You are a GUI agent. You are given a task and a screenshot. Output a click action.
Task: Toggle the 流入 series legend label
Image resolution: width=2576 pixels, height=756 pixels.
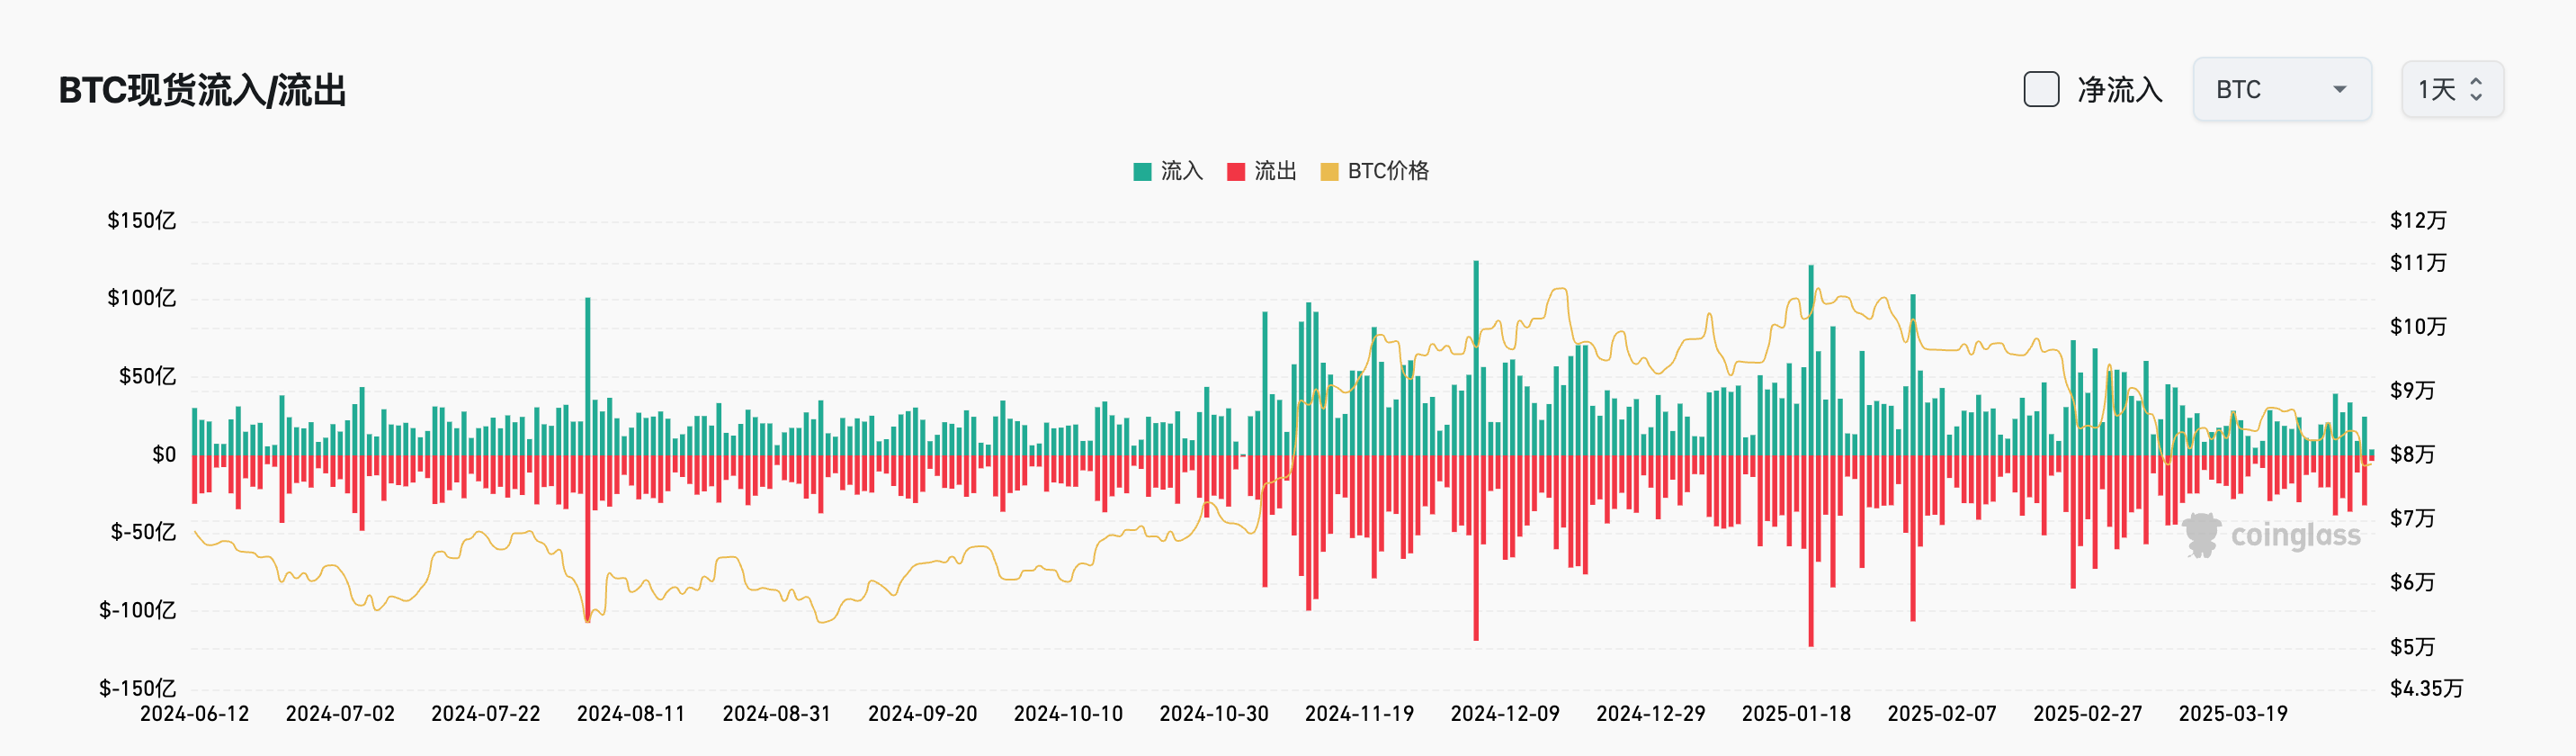coord(1181,171)
